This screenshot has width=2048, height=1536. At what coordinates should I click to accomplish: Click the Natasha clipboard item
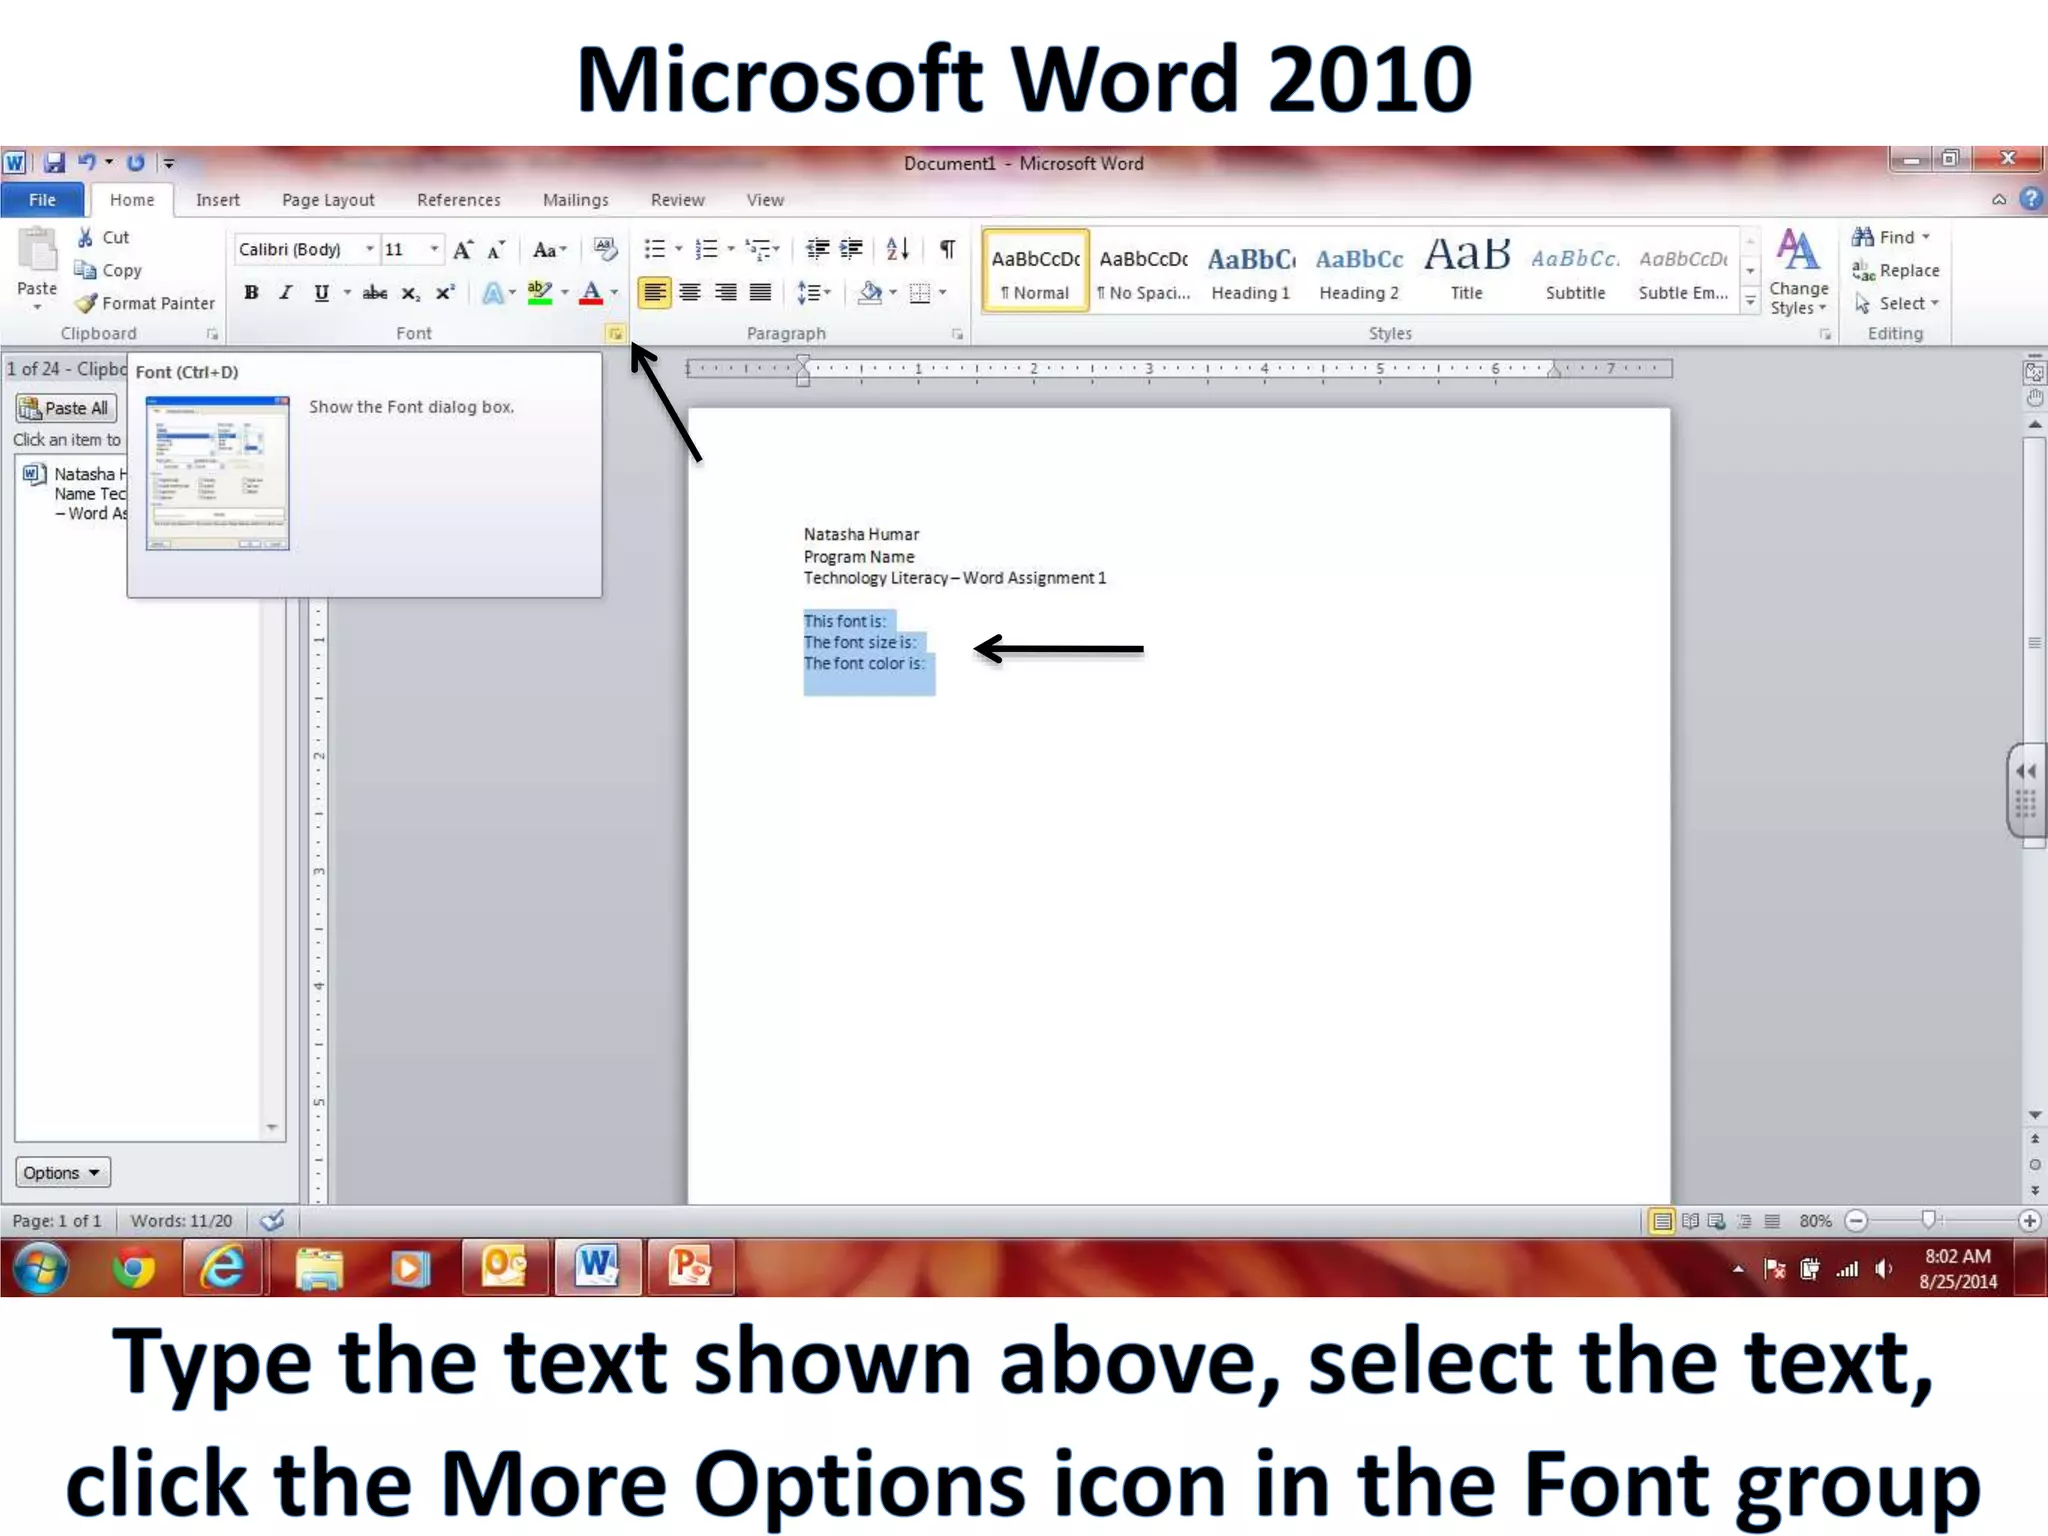pos(74,493)
